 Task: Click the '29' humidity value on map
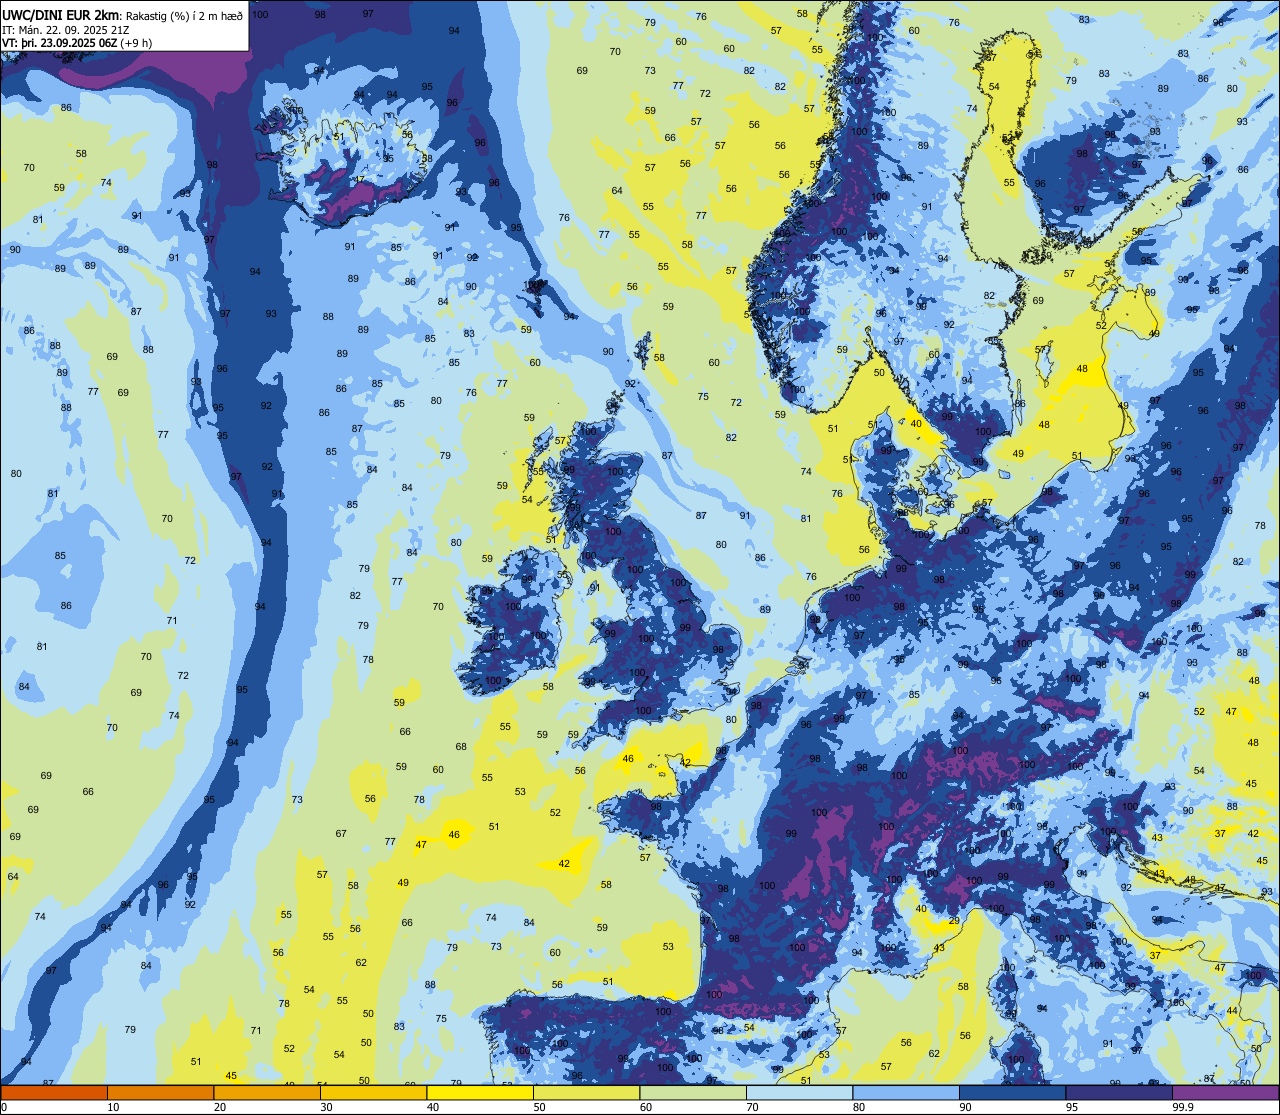[954, 920]
